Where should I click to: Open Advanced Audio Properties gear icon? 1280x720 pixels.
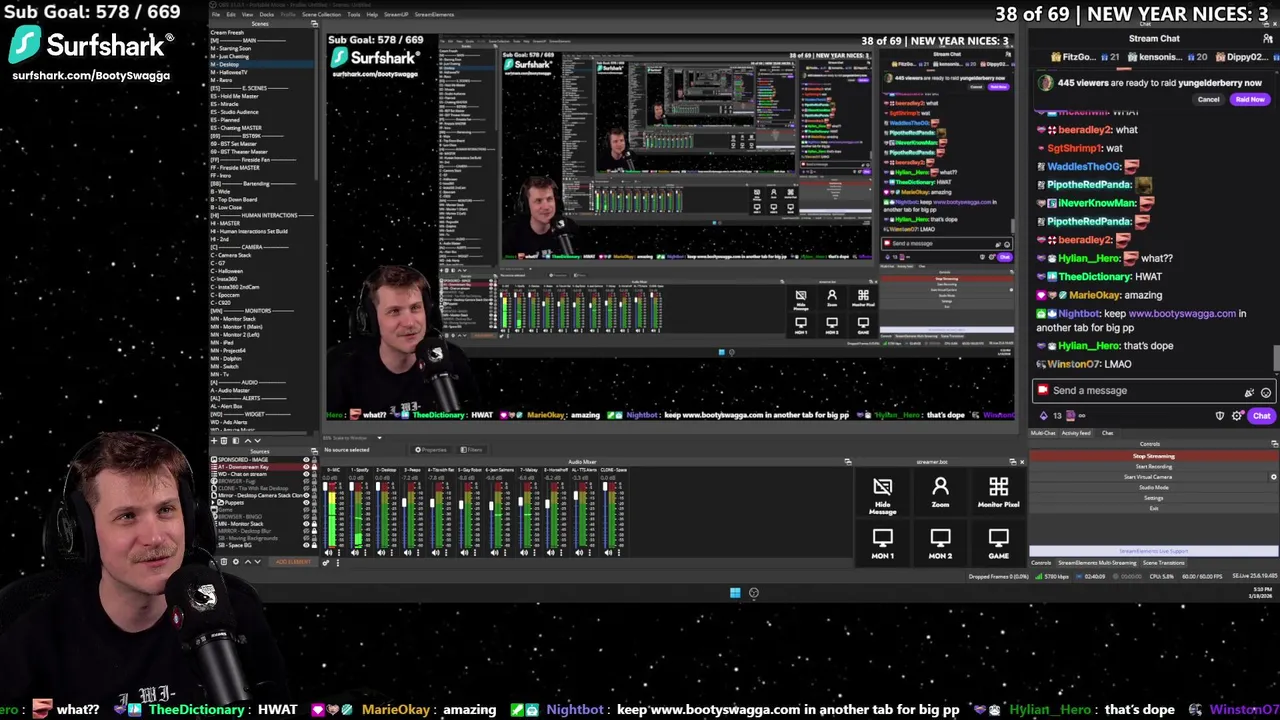coord(326,563)
